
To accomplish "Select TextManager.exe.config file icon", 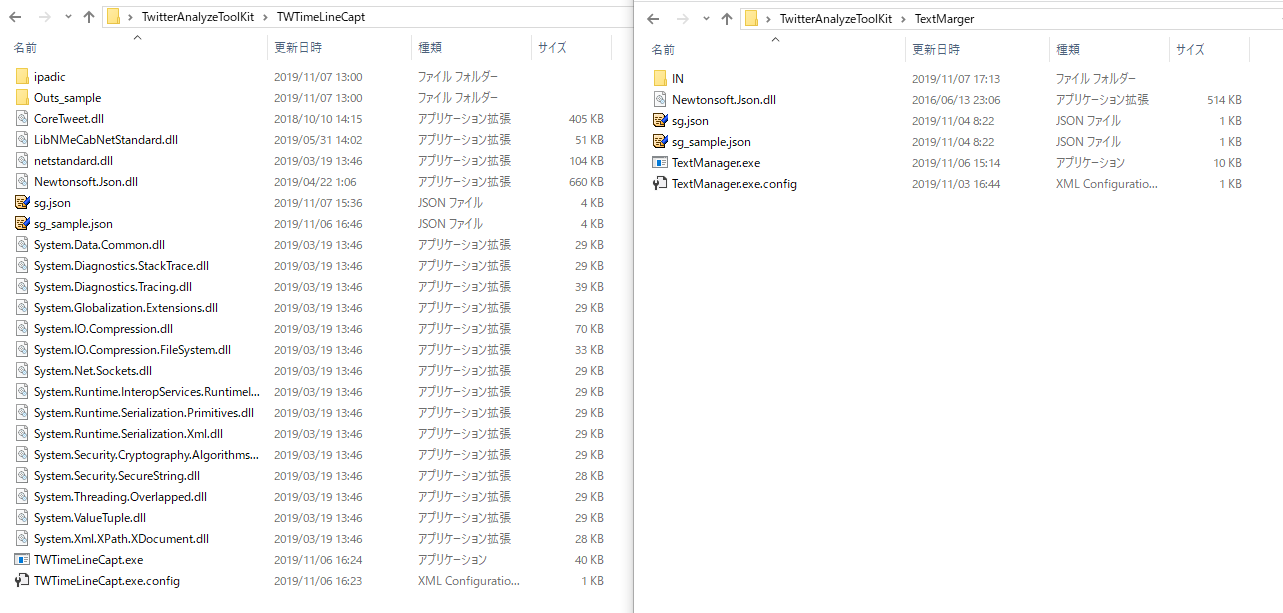I will pyautogui.click(x=660, y=184).
